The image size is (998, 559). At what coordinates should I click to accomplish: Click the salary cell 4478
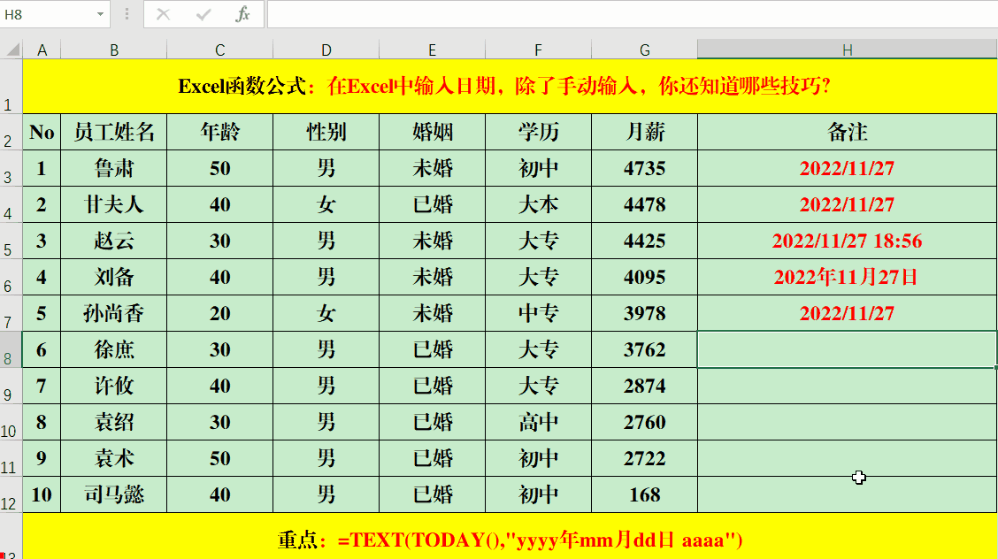(645, 204)
